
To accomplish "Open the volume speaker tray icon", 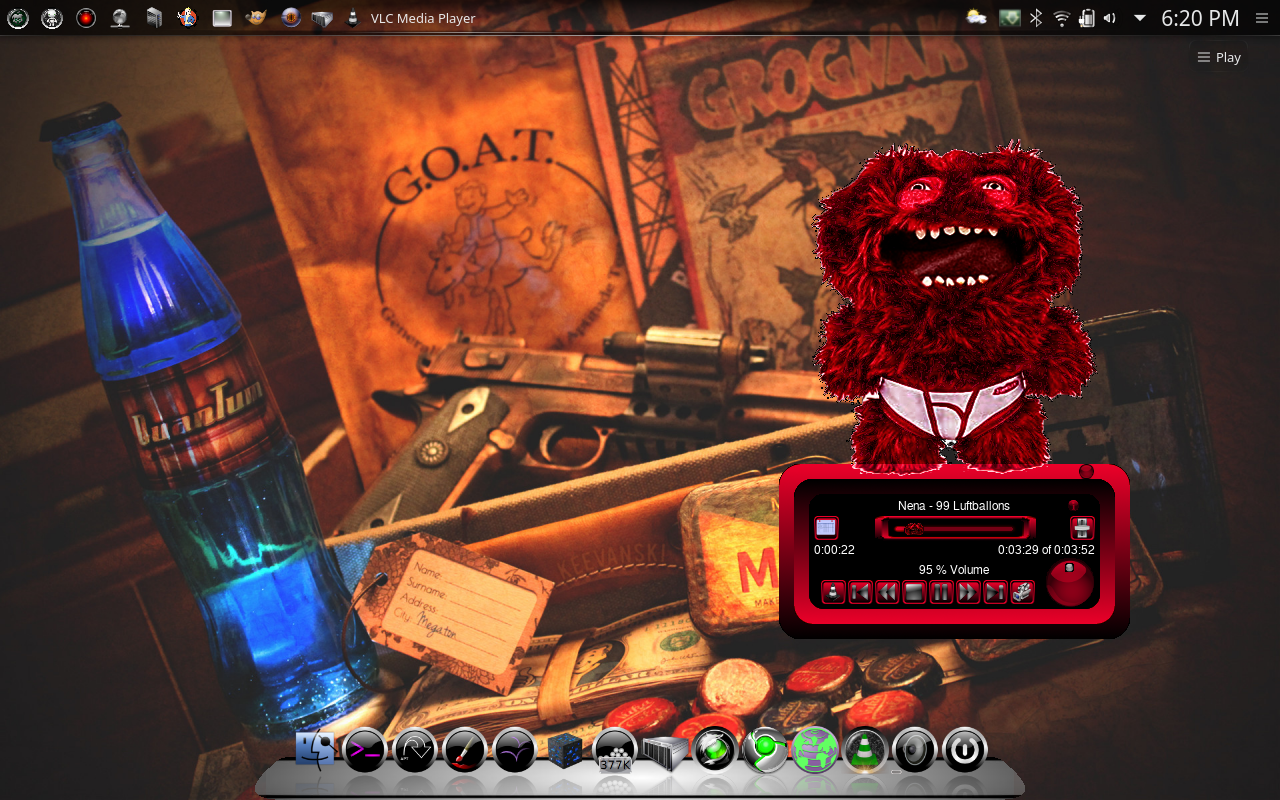I will pyautogui.click(x=1110, y=18).
